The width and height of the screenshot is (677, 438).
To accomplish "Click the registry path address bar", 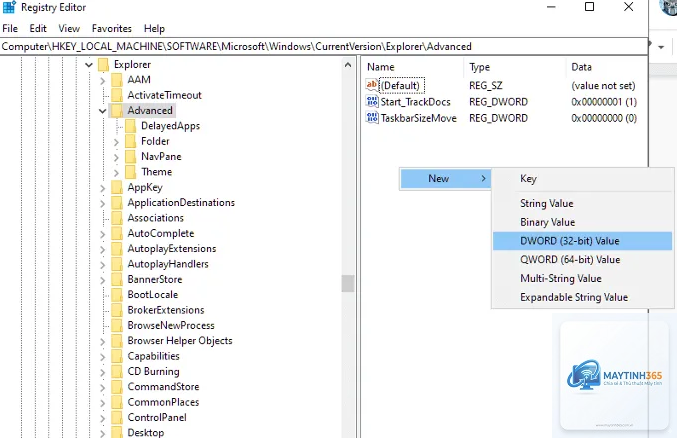I will [x=324, y=47].
